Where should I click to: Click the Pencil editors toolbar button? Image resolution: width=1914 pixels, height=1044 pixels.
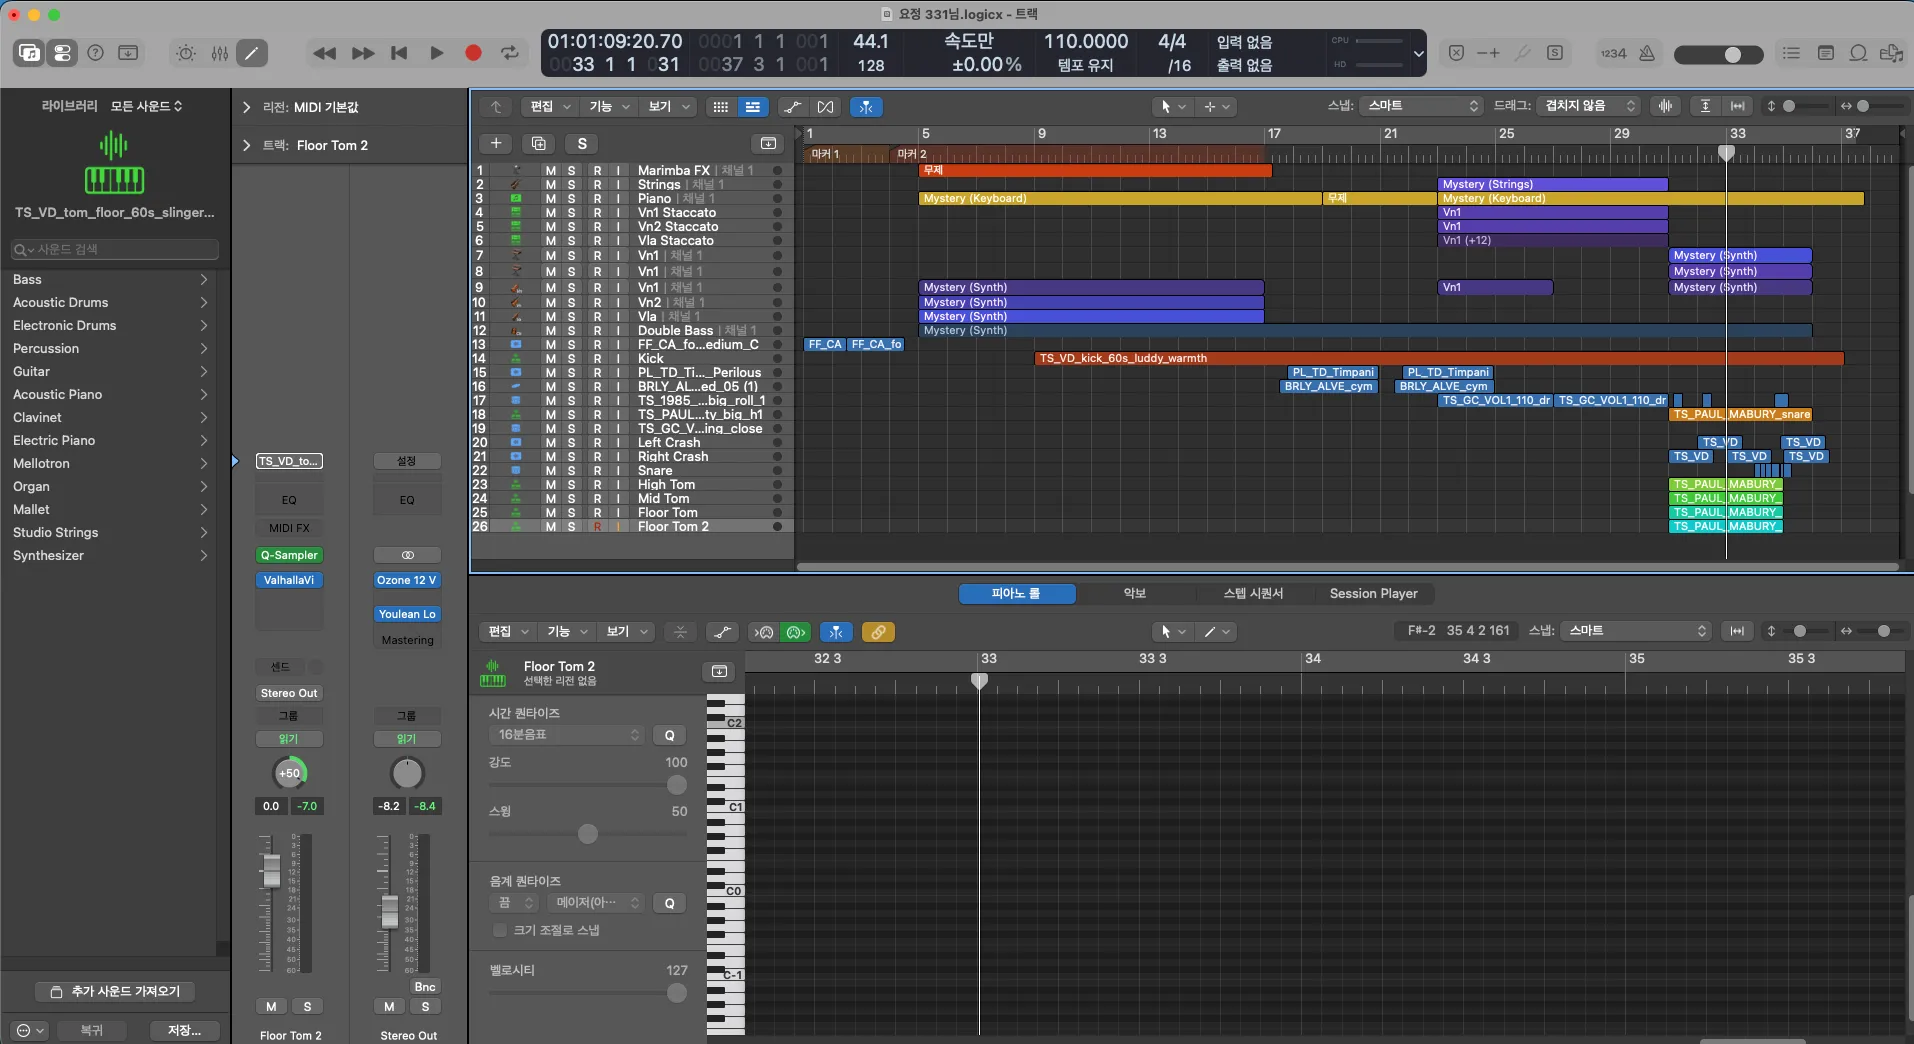point(251,53)
